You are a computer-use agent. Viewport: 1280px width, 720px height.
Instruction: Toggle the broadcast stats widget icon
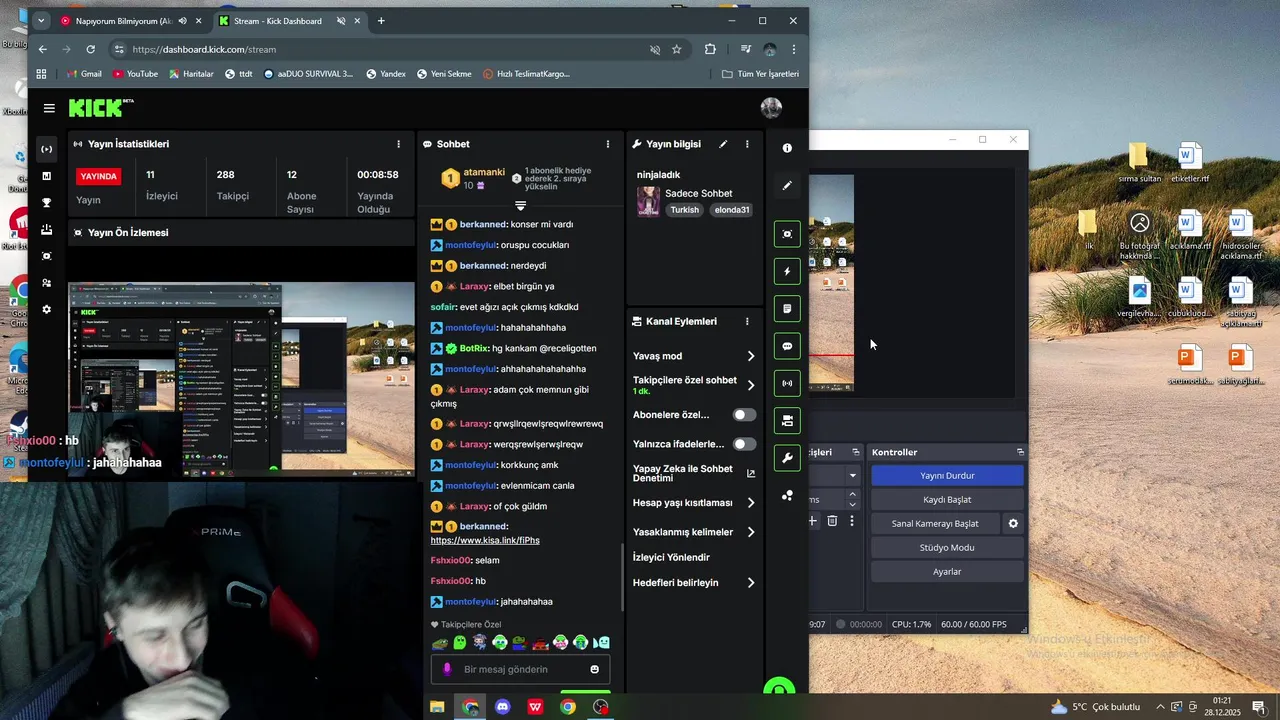[x=787, y=383]
